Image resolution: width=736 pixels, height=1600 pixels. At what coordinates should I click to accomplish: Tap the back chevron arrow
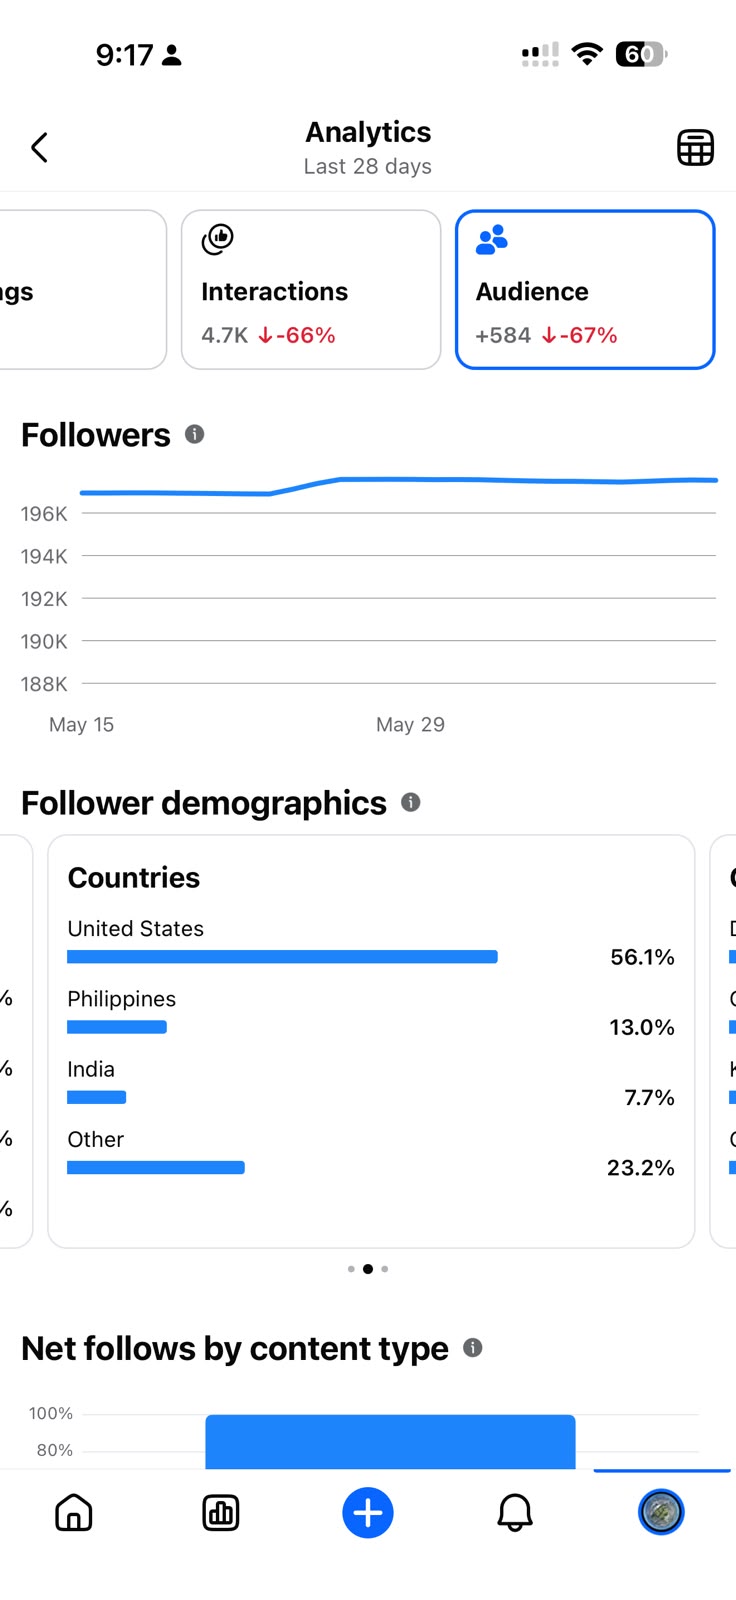click(39, 148)
